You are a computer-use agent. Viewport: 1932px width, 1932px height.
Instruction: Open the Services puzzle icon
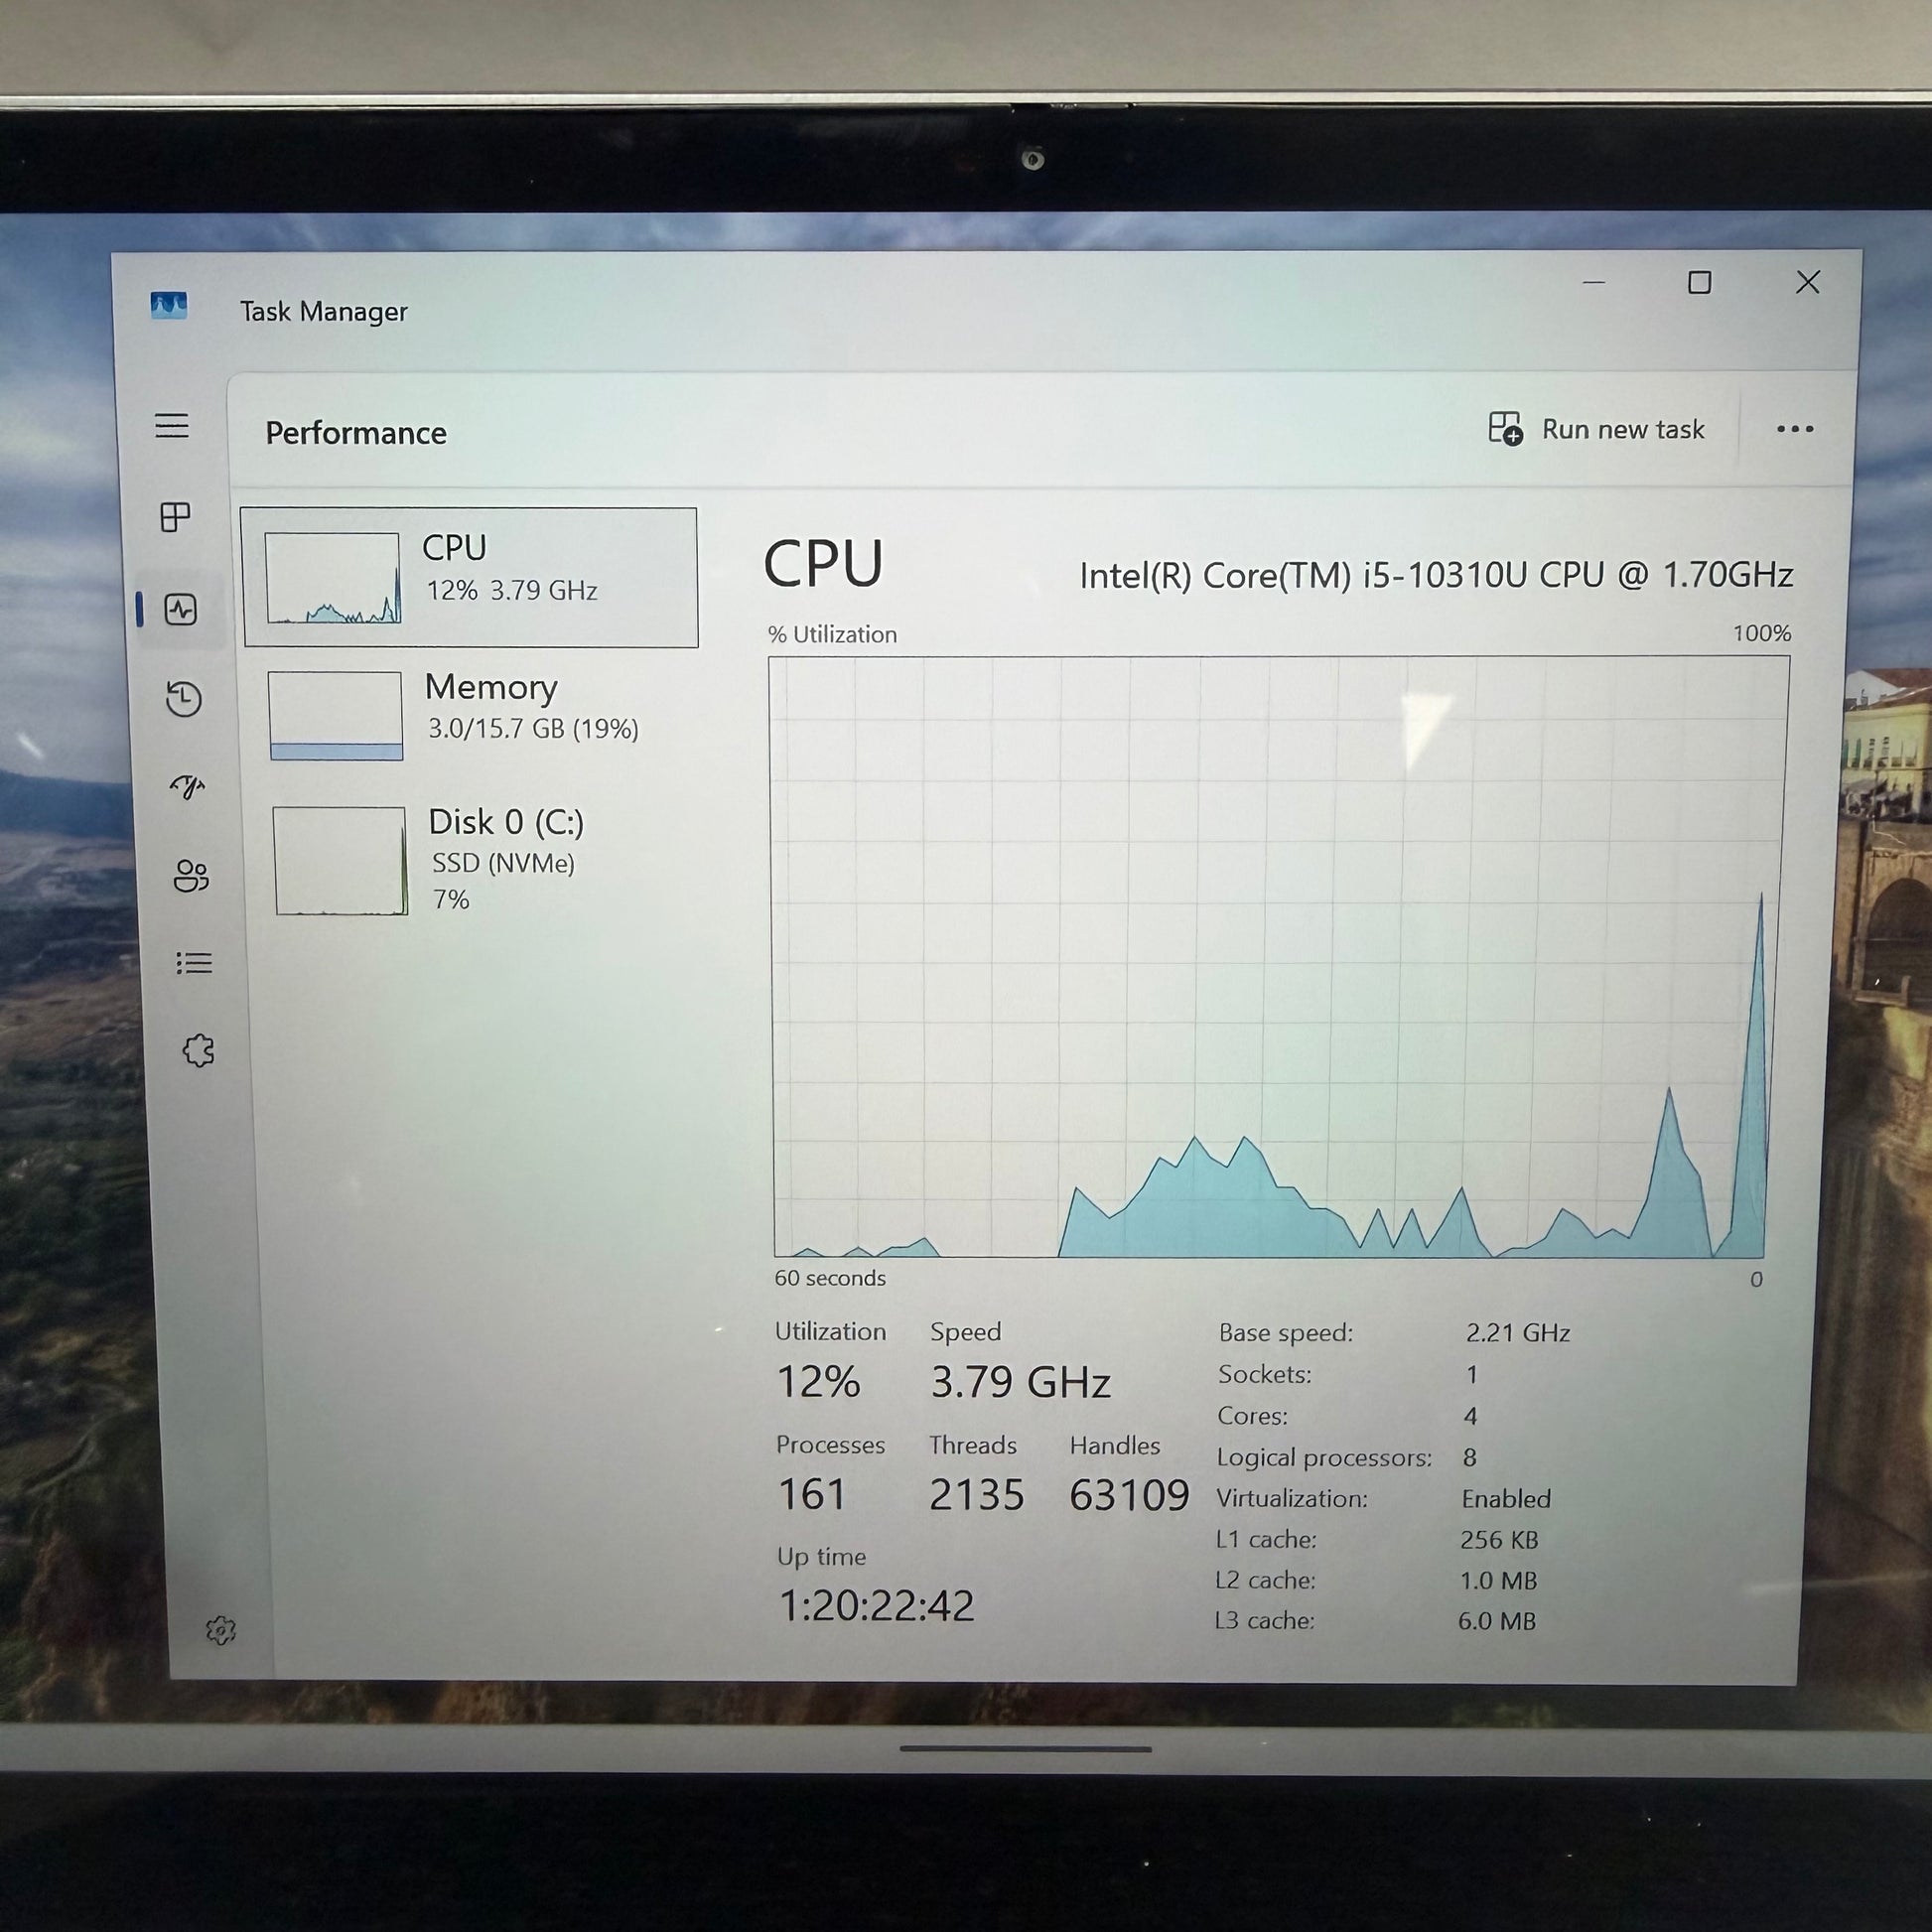pos(198,1050)
